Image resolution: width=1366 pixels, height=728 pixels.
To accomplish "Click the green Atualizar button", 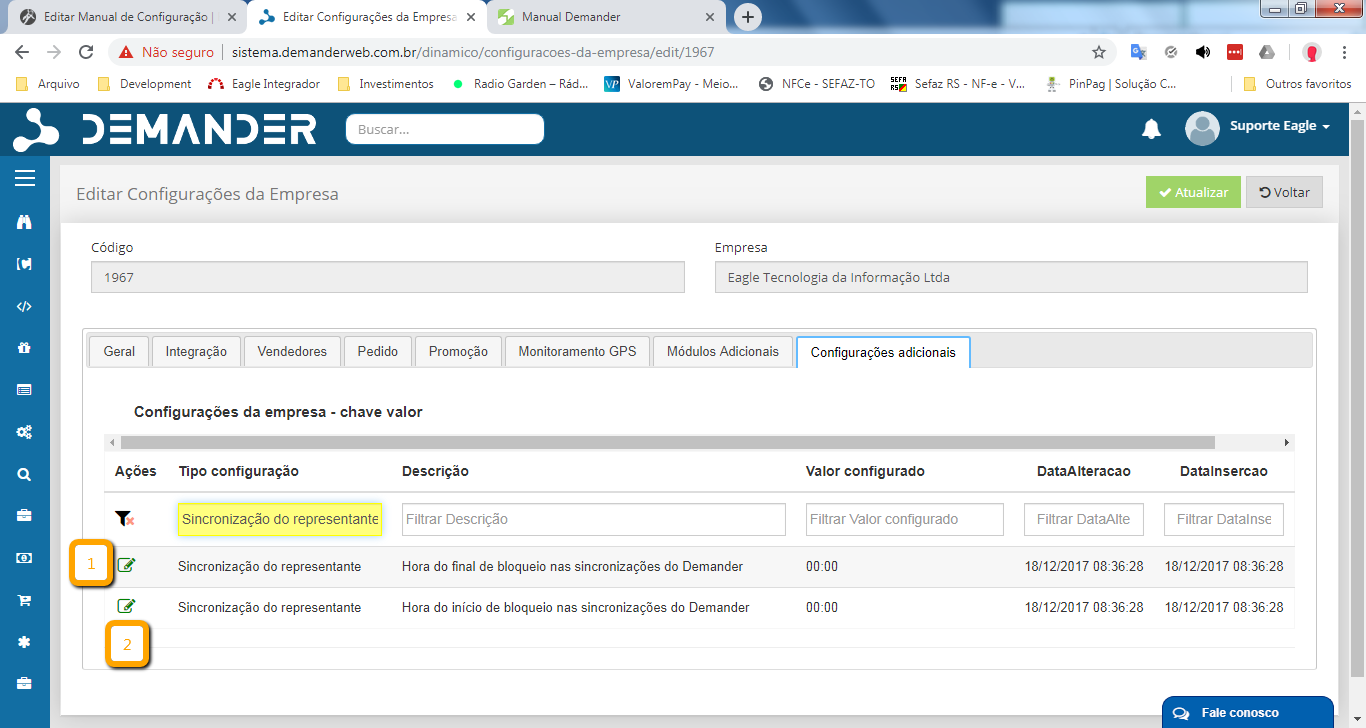I will tap(1193, 192).
